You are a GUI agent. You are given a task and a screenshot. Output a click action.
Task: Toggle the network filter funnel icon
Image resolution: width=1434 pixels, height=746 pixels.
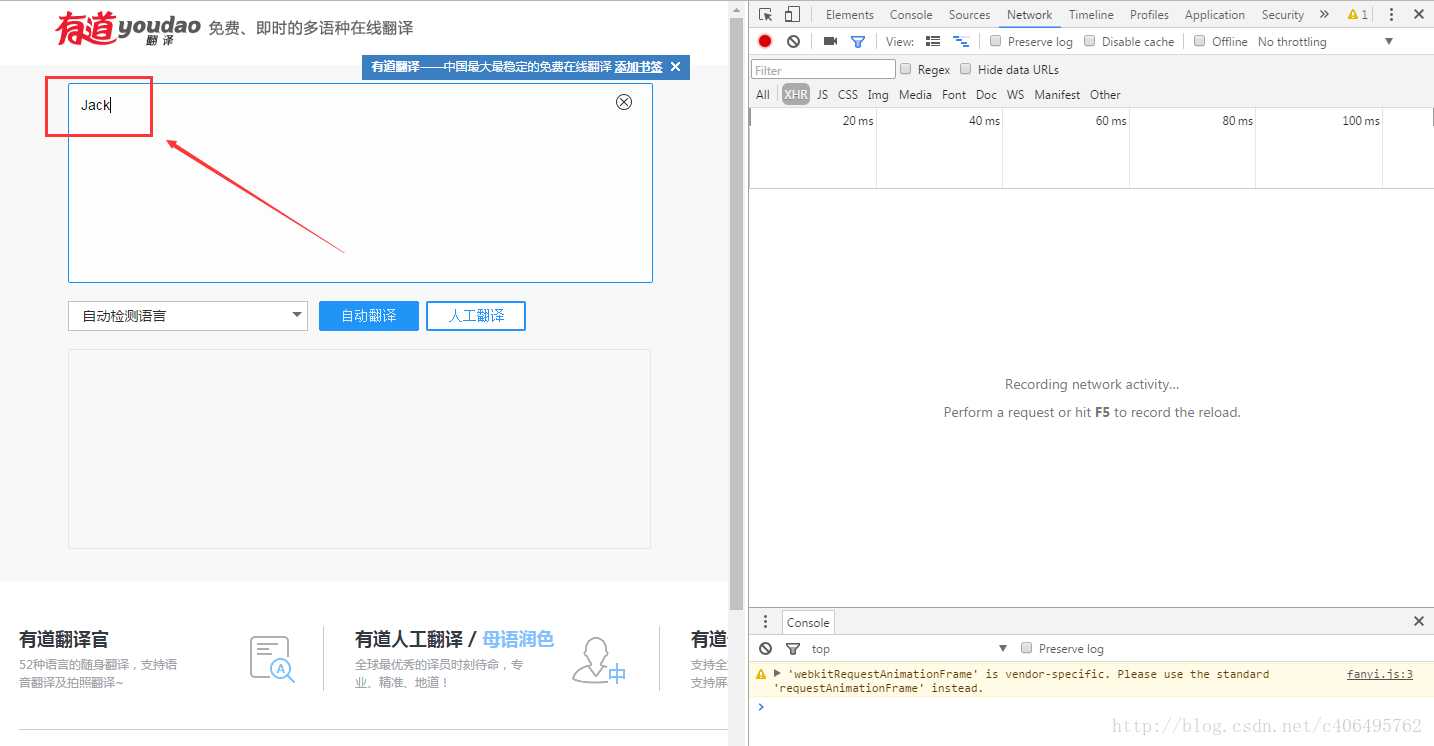pos(858,41)
